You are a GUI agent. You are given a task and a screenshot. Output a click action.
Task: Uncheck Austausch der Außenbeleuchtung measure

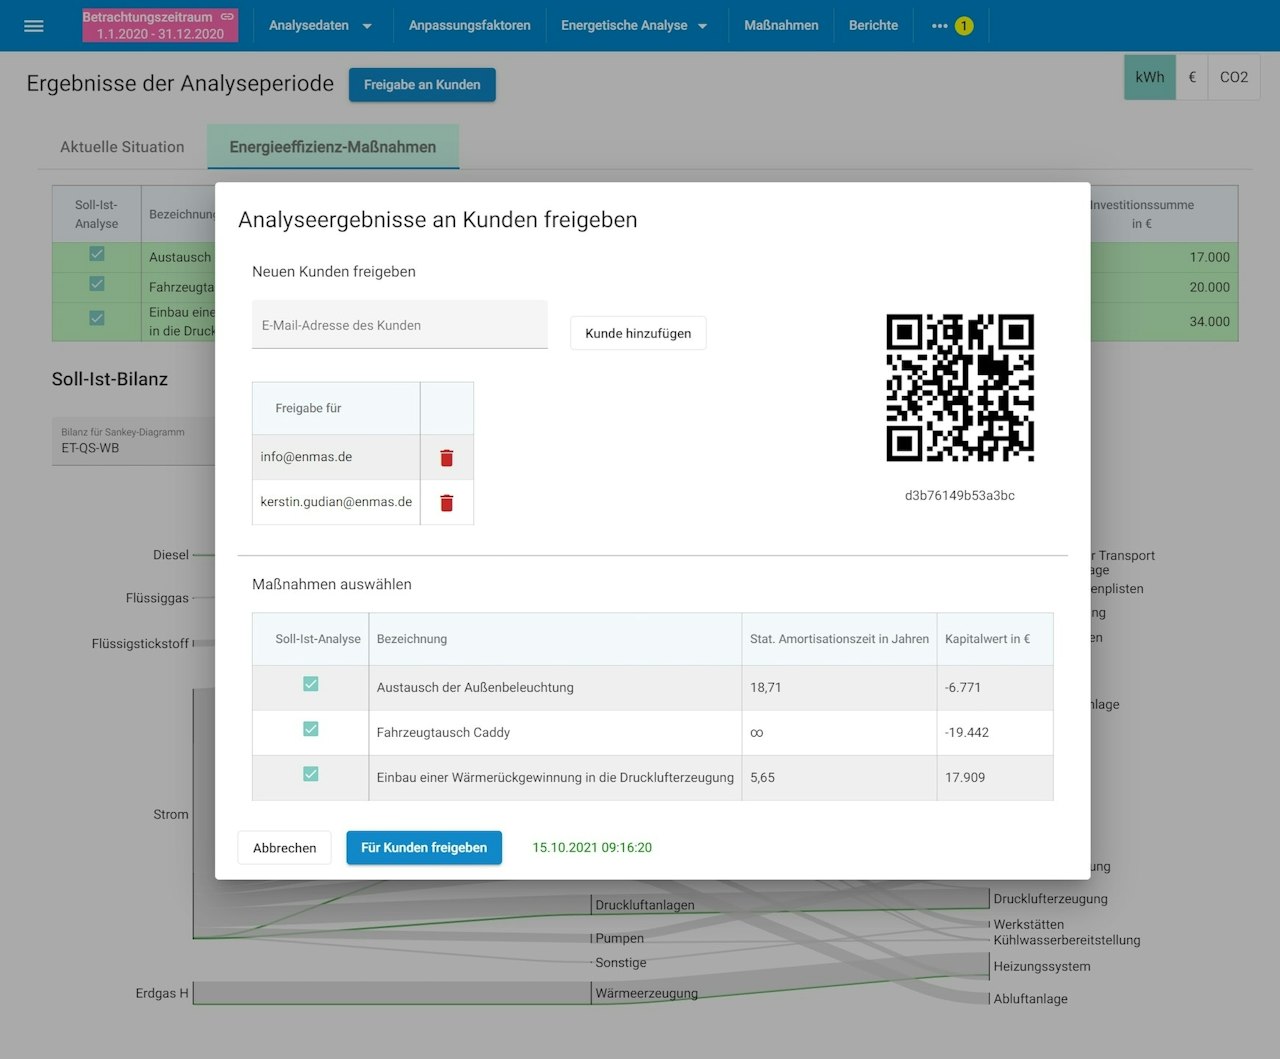coord(311,684)
